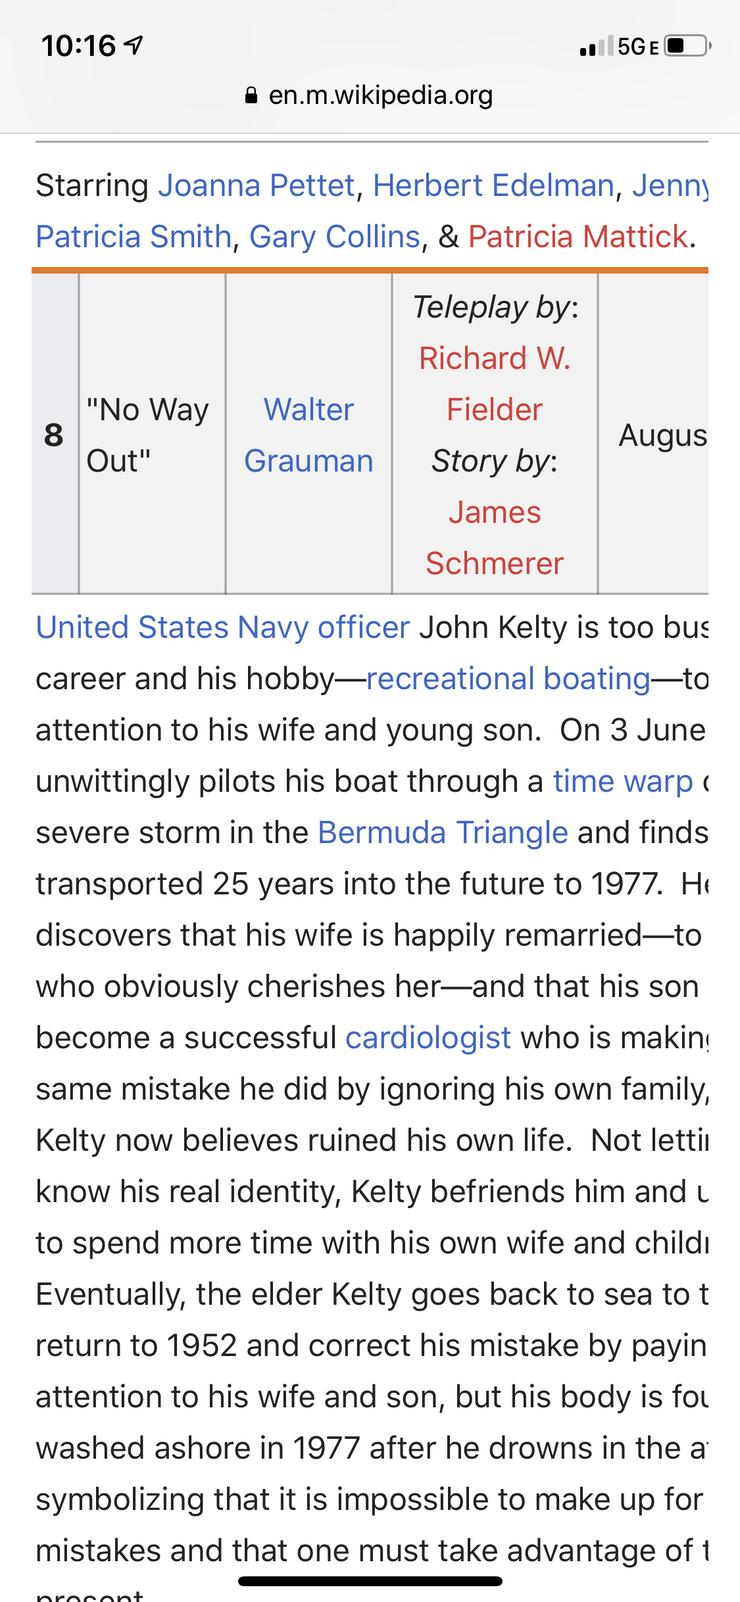The image size is (740, 1602).
Task: Open United States Navy officer link
Action: click(x=223, y=627)
